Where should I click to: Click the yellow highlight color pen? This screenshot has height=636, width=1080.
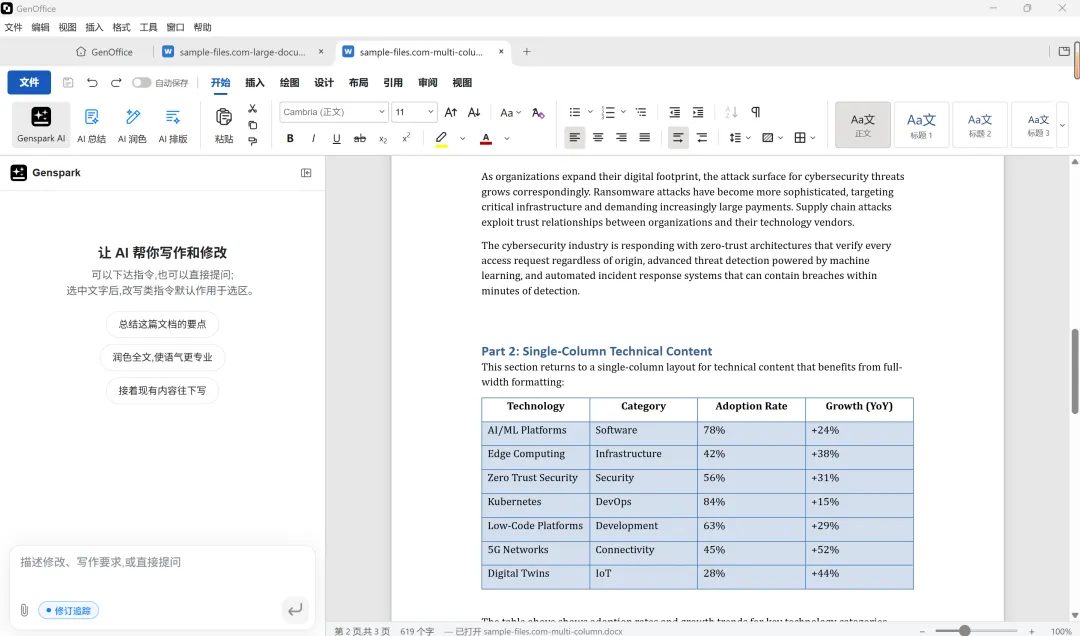[442, 139]
